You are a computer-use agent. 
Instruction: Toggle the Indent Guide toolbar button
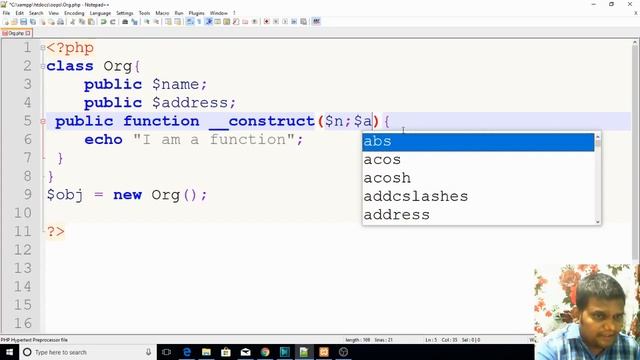coord(208,22)
